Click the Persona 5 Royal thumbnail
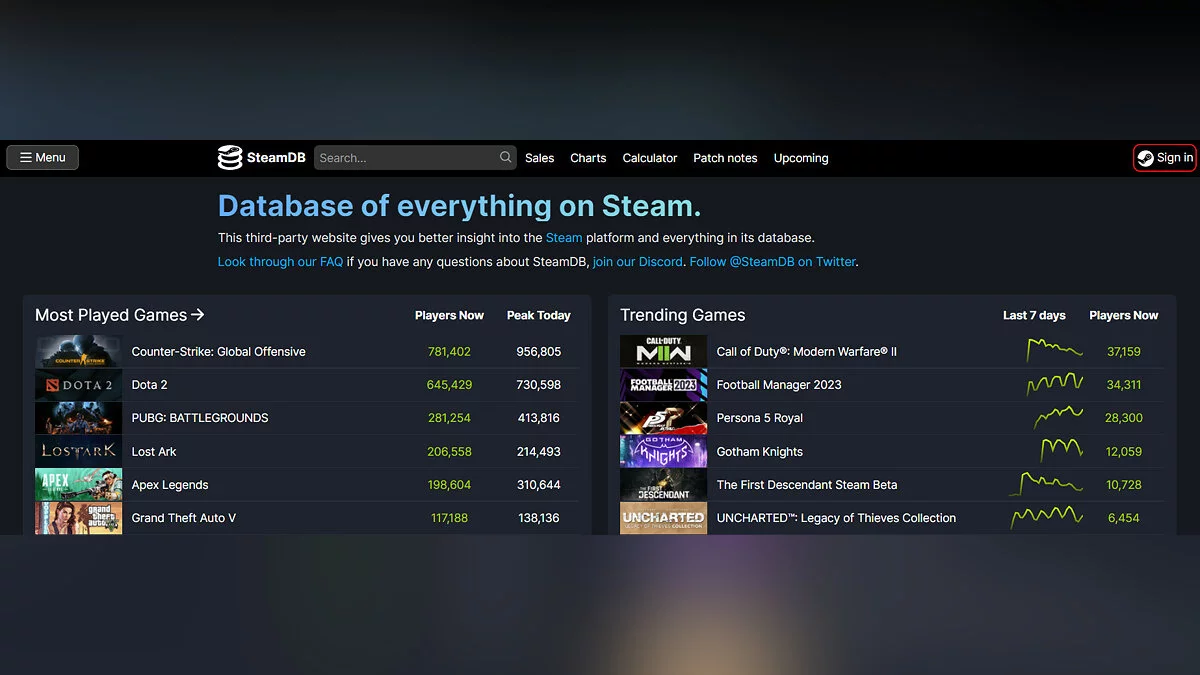Image resolution: width=1200 pixels, height=675 pixels. point(663,418)
